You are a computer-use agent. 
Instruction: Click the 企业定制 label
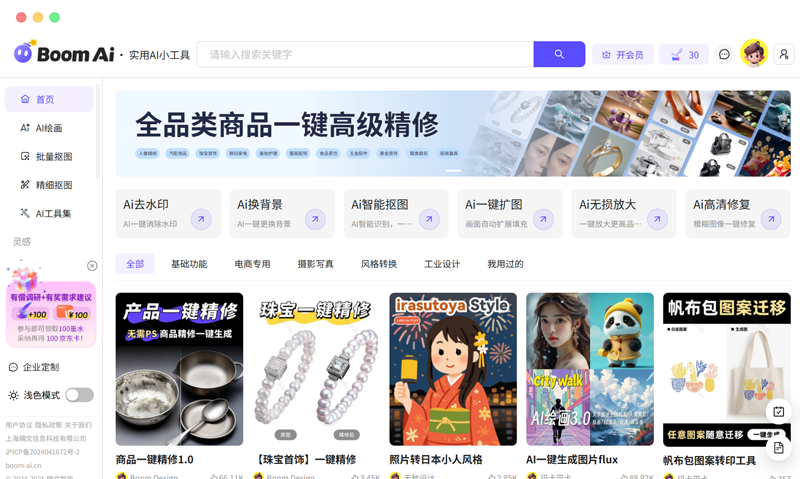coord(41,367)
